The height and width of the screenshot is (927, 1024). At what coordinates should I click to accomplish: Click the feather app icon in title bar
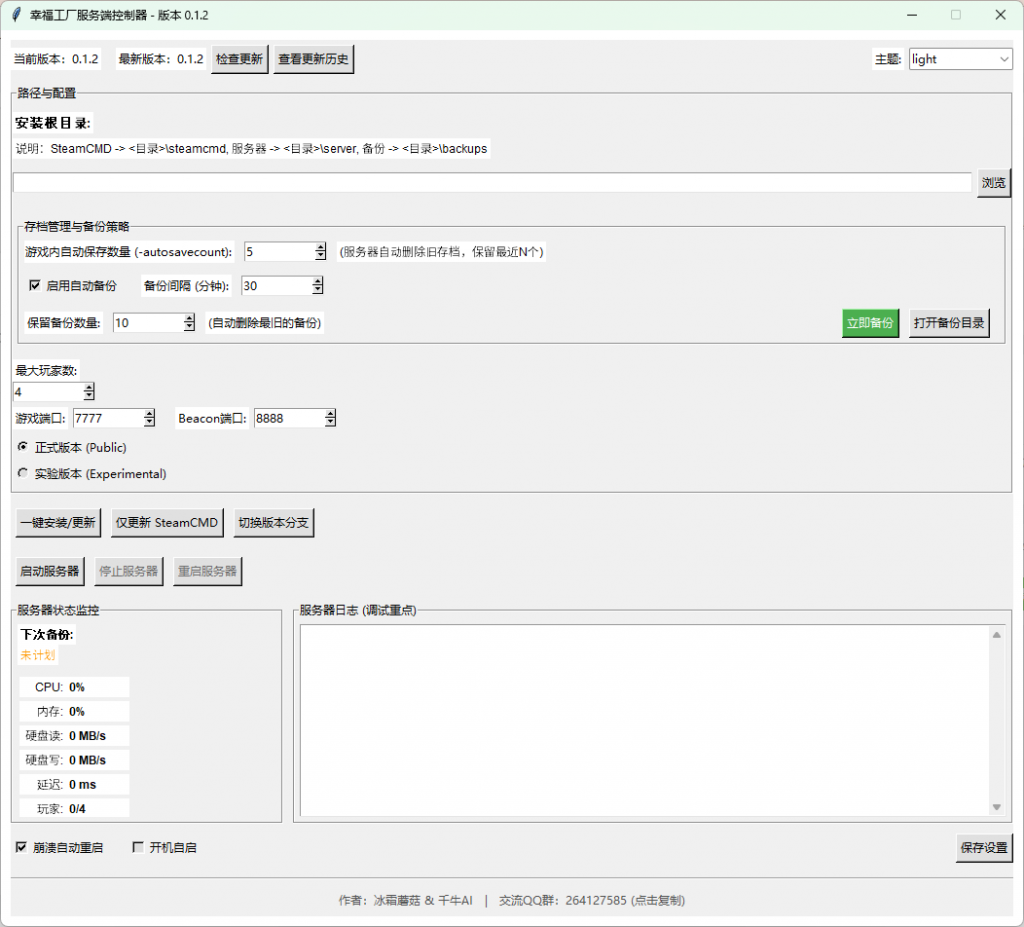click(15, 15)
